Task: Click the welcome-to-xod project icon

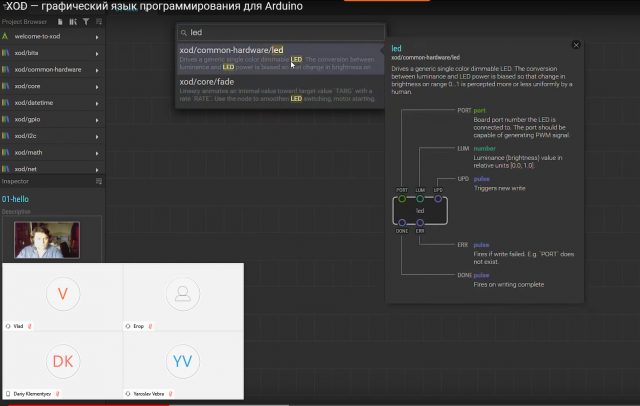Action: 5,37
